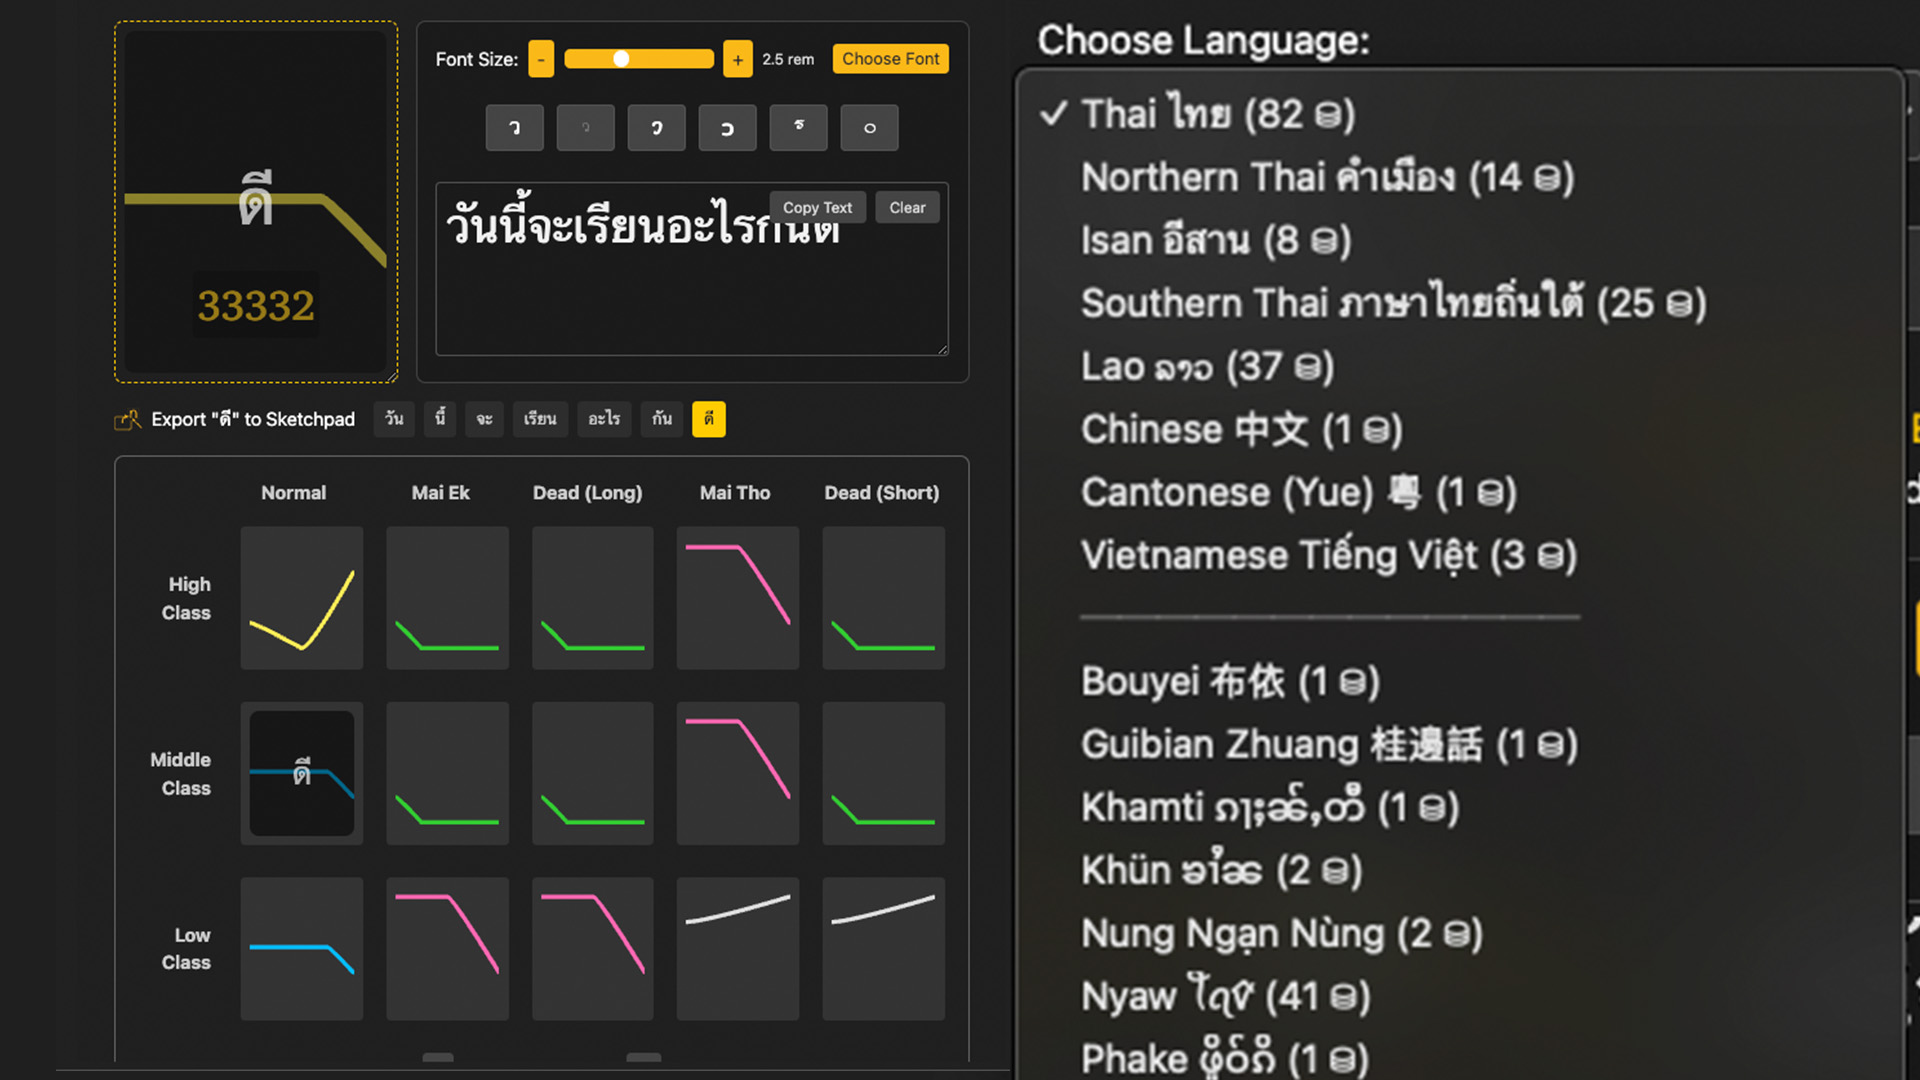Choose Isan language menu entry
This screenshot has height=1080, width=1920.
[1215, 241]
